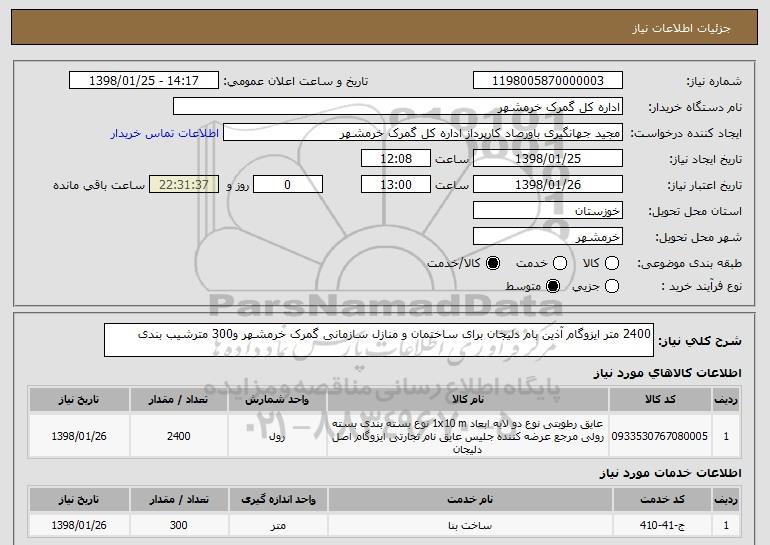Screen dimensions: 770x545
Task: Select the خدمت radio button
Action: [x=560, y=264]
